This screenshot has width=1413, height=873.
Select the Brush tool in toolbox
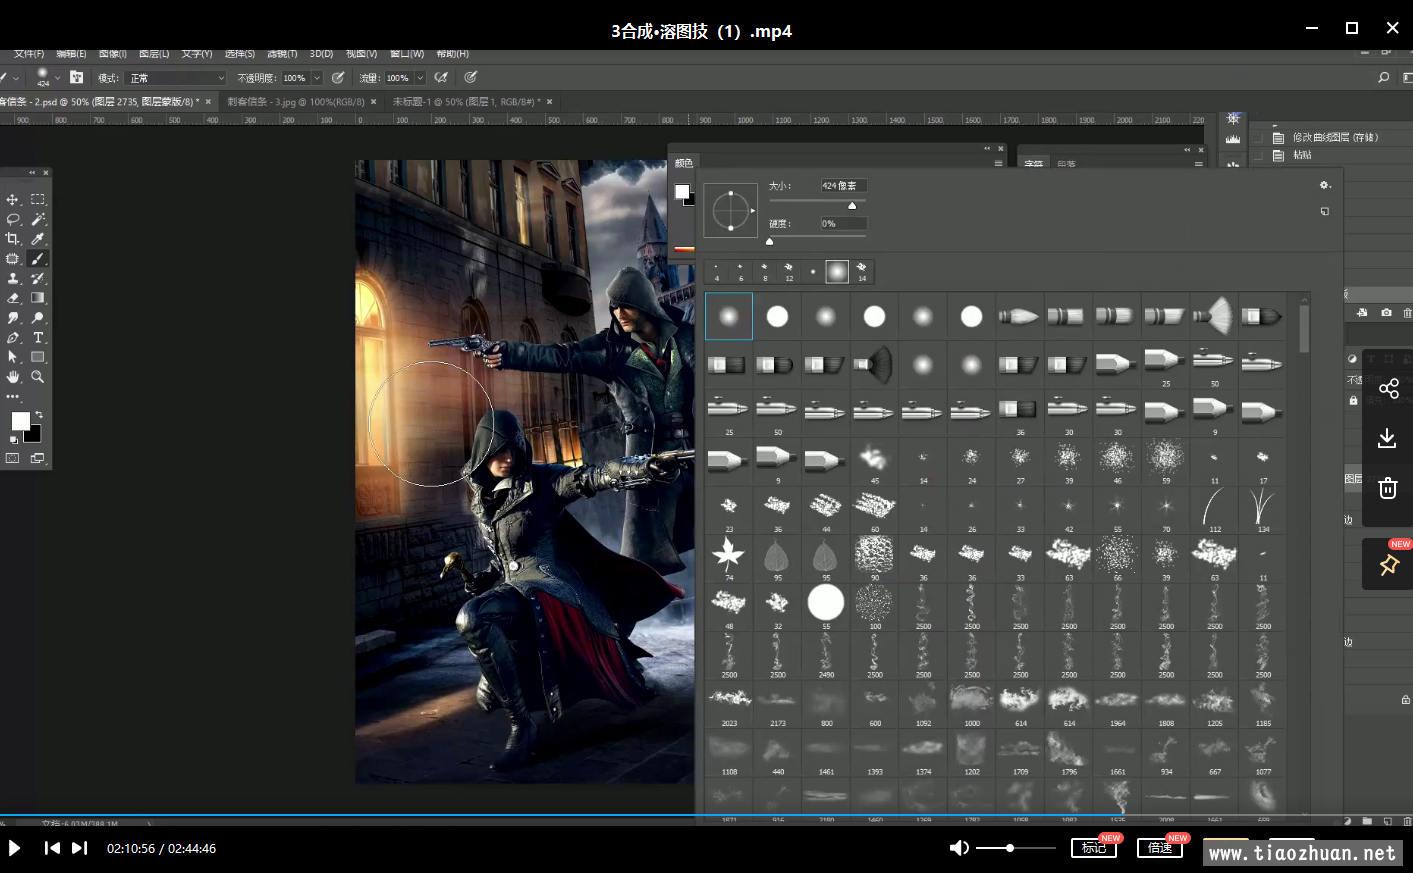pos(38,259)
